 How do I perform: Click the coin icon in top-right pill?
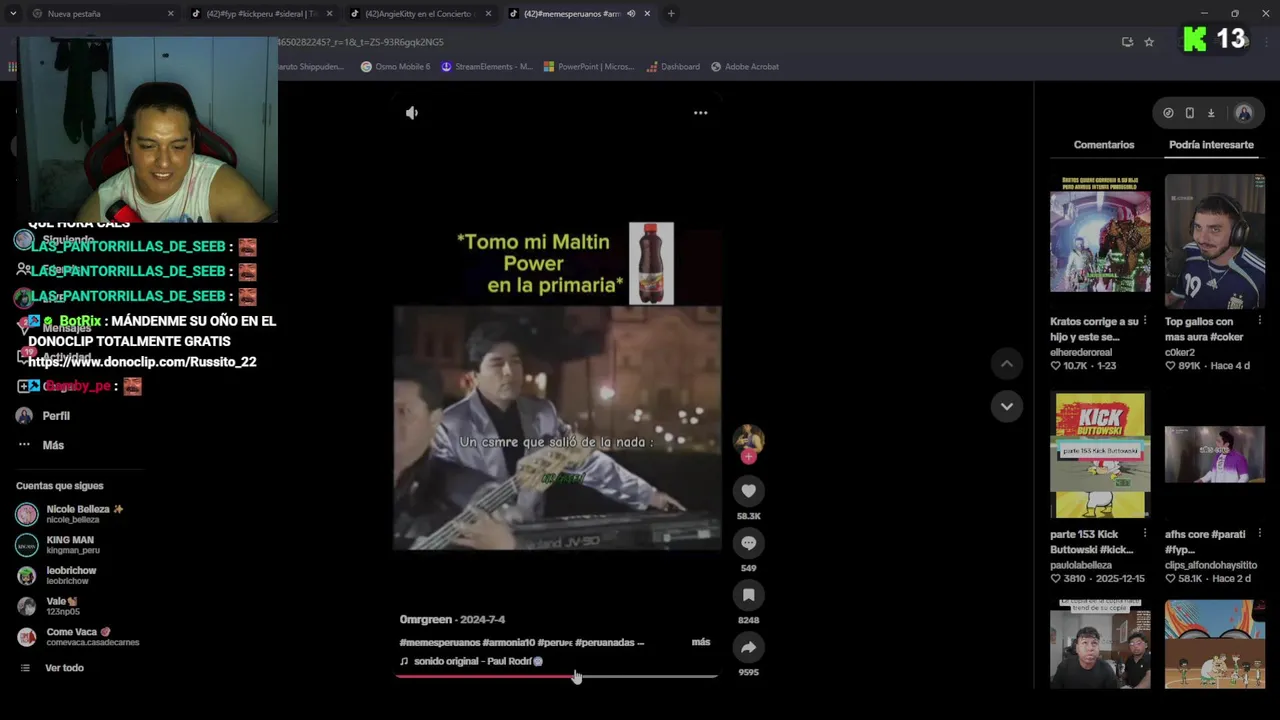[x=1168, y=113]
